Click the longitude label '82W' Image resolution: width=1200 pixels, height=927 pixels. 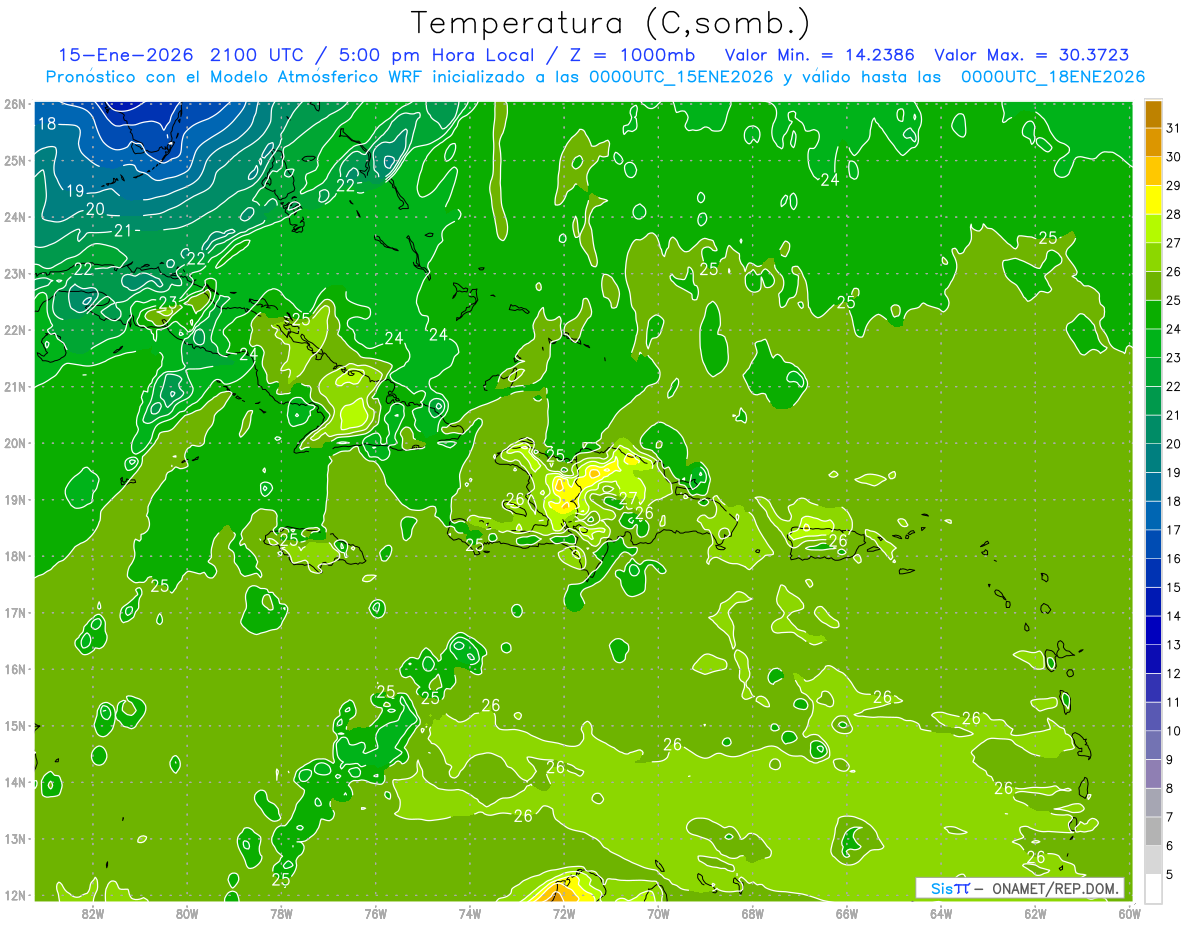(92, 913)
